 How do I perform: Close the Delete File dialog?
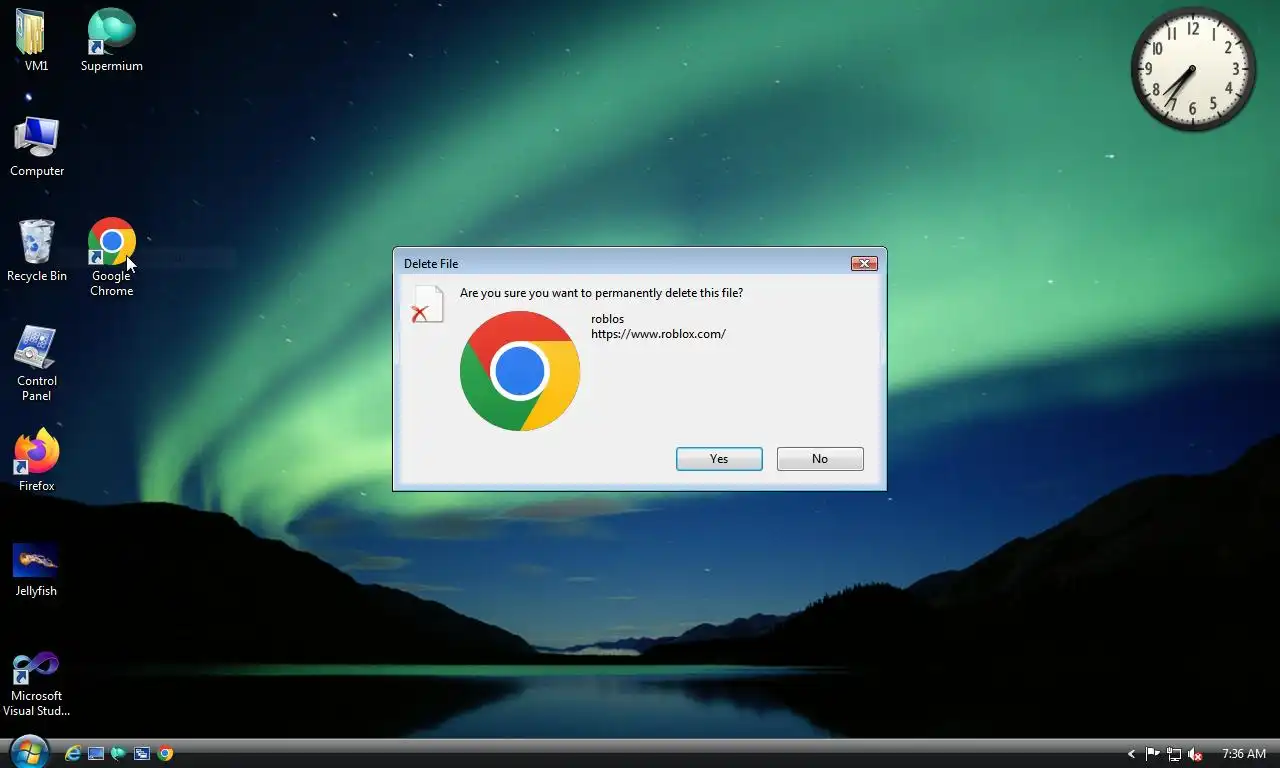tap(864, 263)
